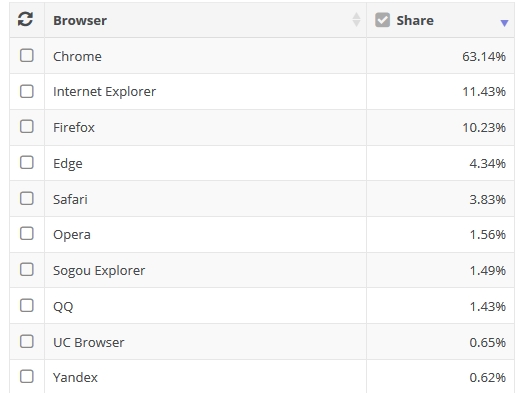Tick the QQ browser checkbox
Image resolution: width=526 pixels, height=393 pixels.
[27, 306]
